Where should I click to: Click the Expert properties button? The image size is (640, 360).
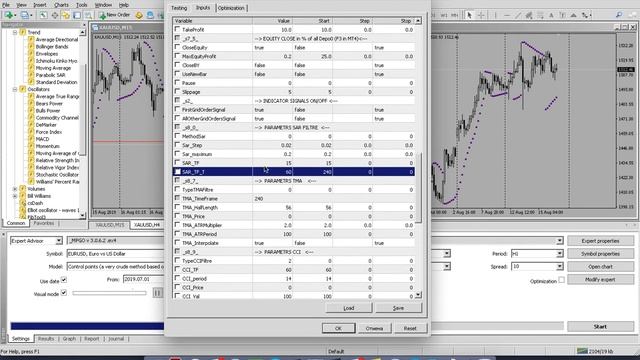pos(600,241)
